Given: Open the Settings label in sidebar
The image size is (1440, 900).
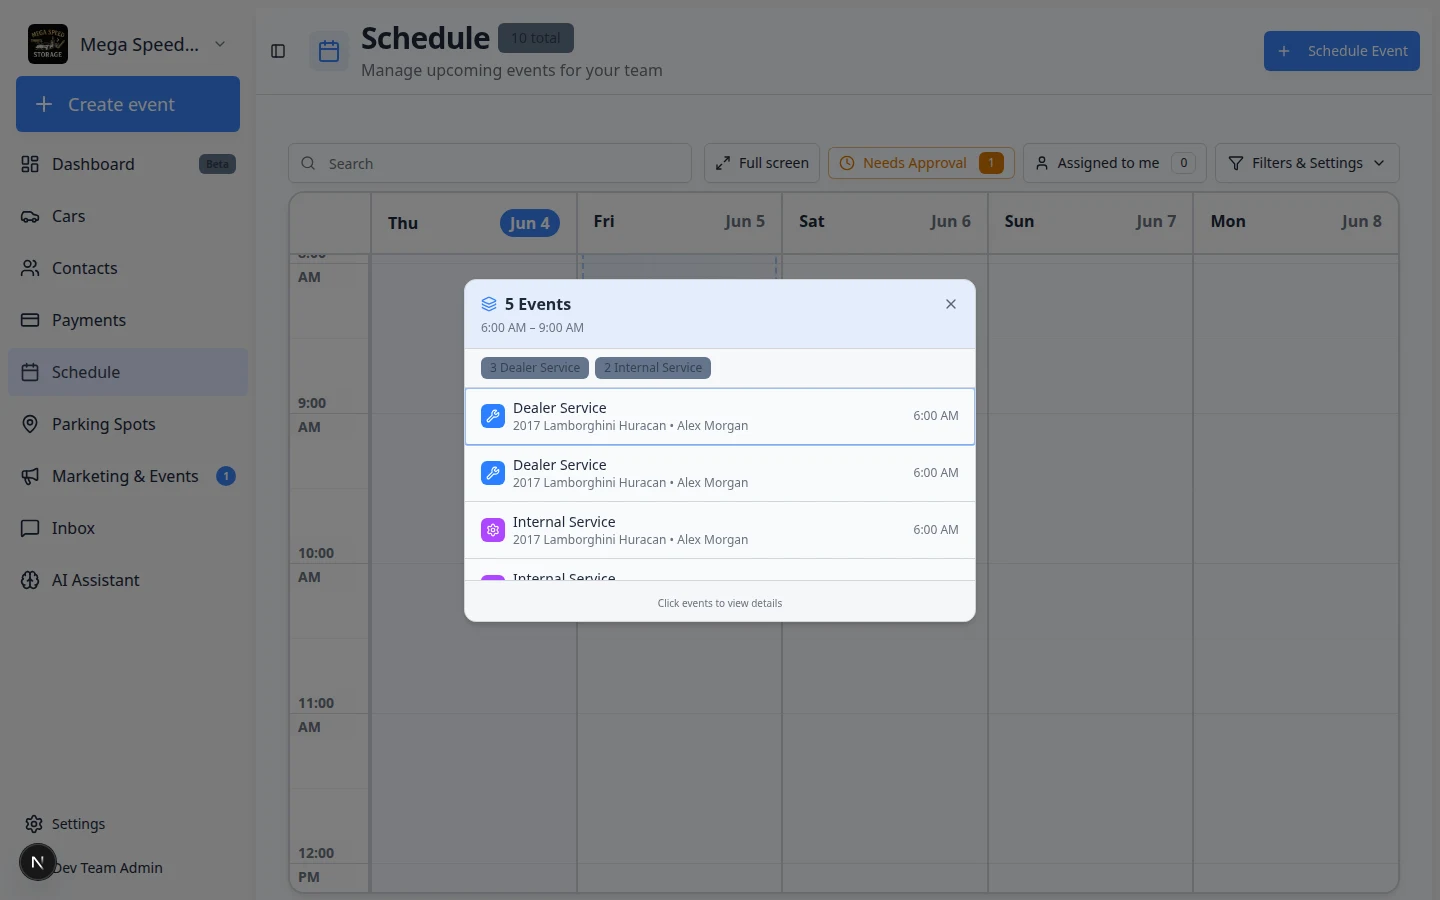Looking at the screenshot, I should pos(78,824).
